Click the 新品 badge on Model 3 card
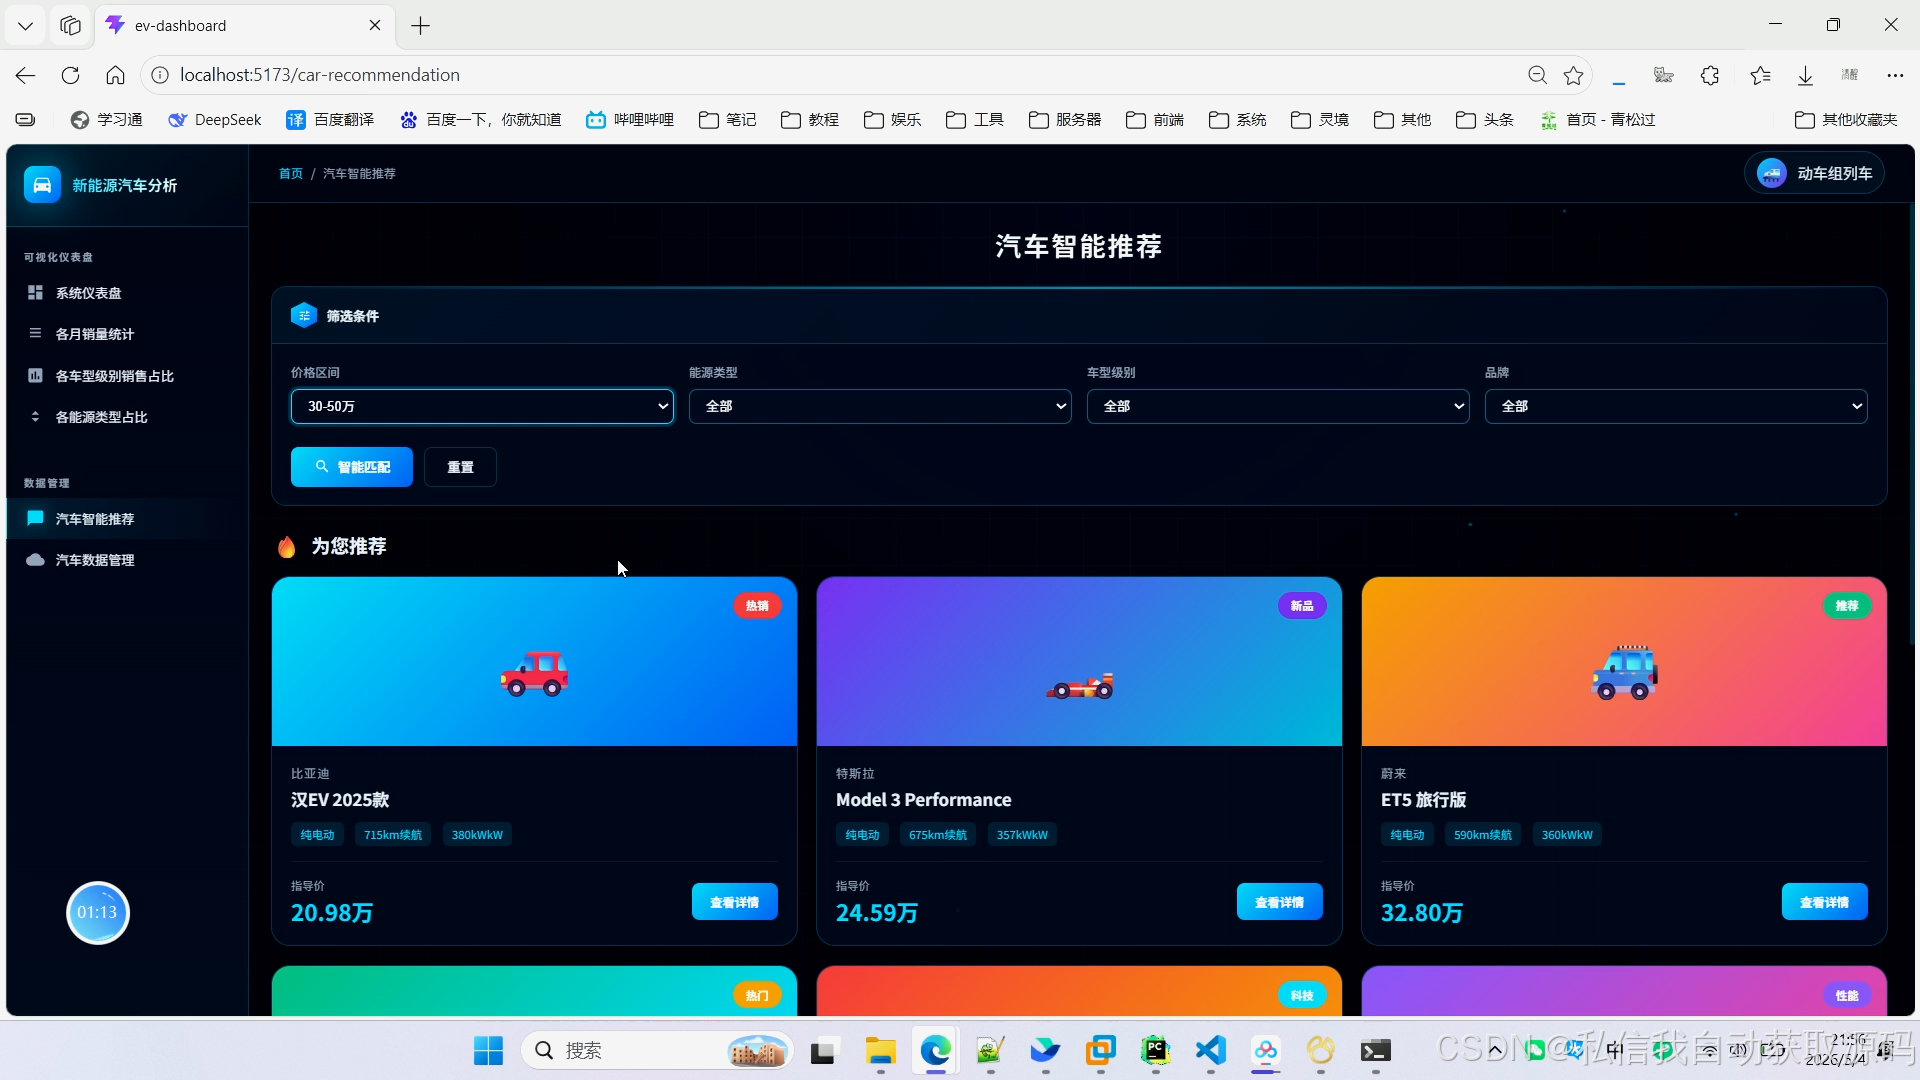This screenshot has width=1920, height=1080. [1302, 606]
